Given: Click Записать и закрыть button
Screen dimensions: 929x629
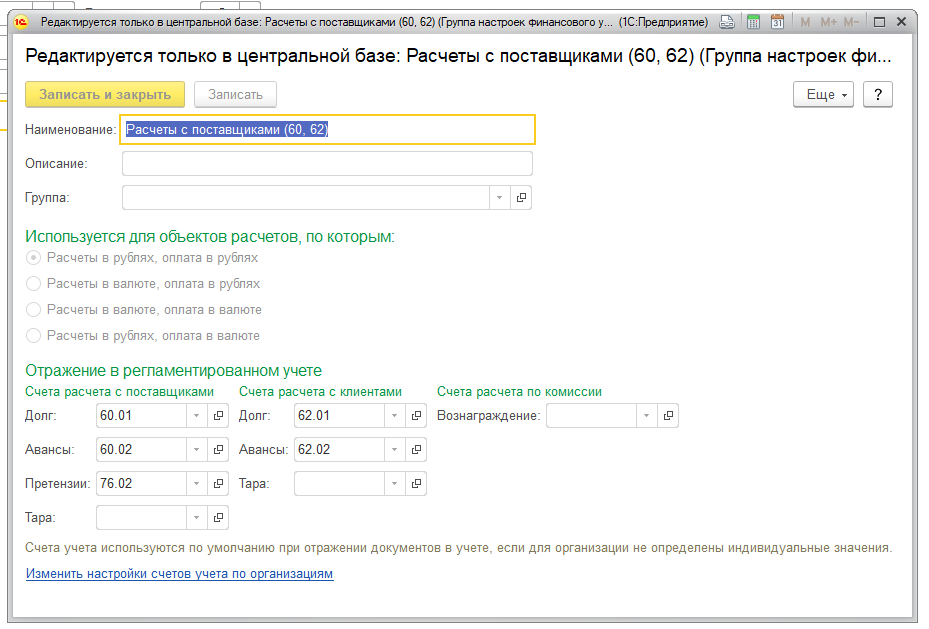Looking at the screenshot, I should [105, 94].
